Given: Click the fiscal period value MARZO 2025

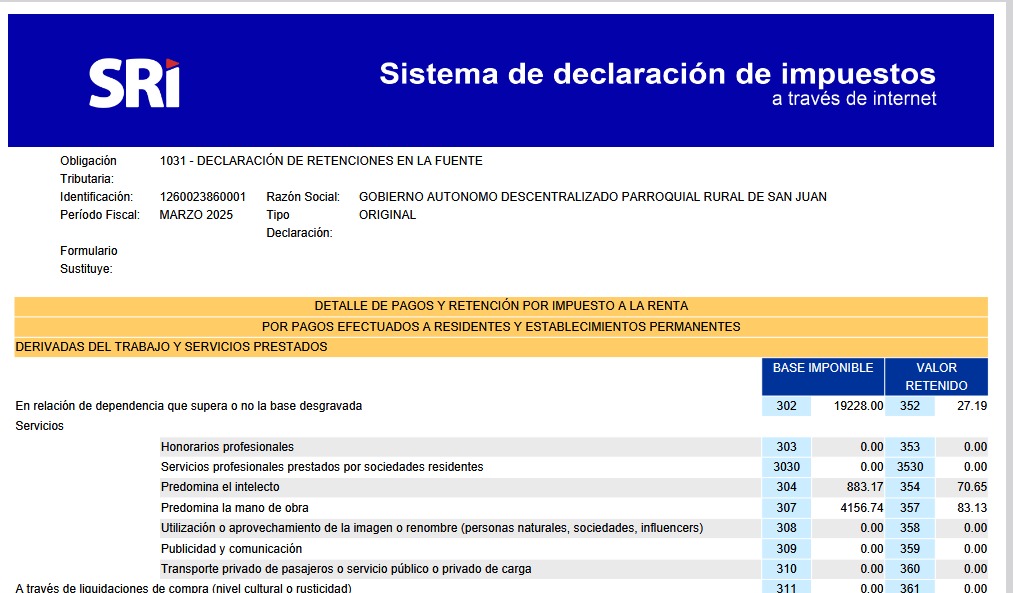Looking at the screenshot, I should click(x=196, y=215).
